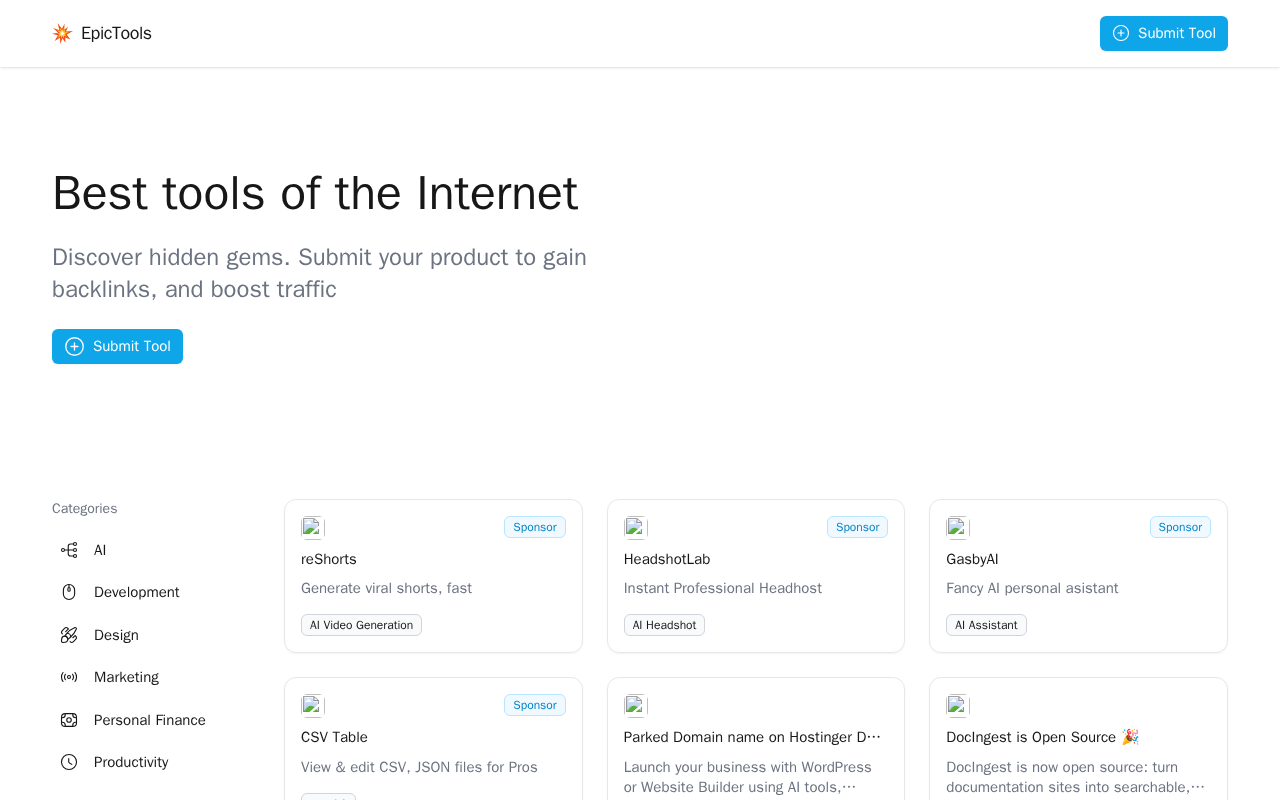
Task: Select the AI Video Generation tag
Action: [361, 625]
